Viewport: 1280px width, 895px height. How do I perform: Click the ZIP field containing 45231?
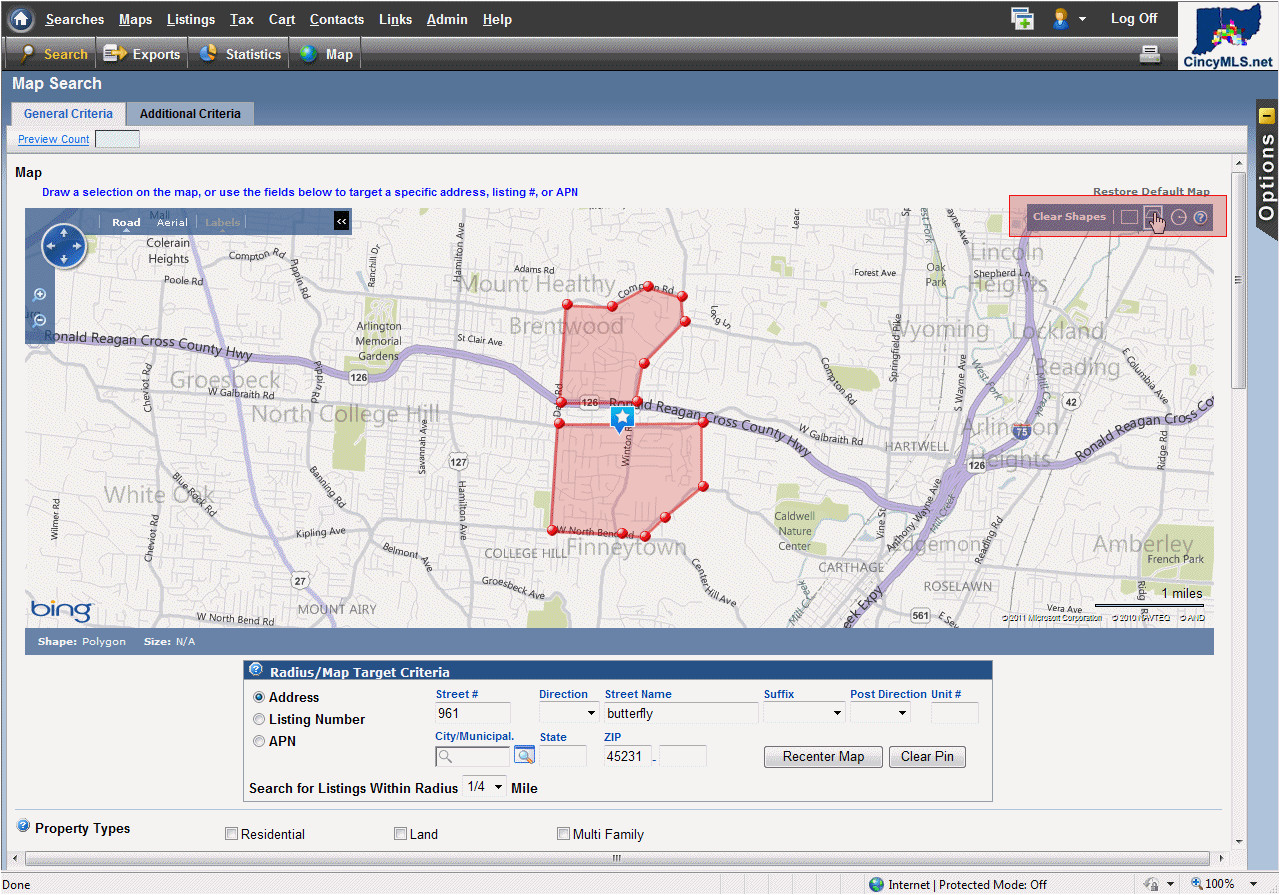[x=628, y=756]
